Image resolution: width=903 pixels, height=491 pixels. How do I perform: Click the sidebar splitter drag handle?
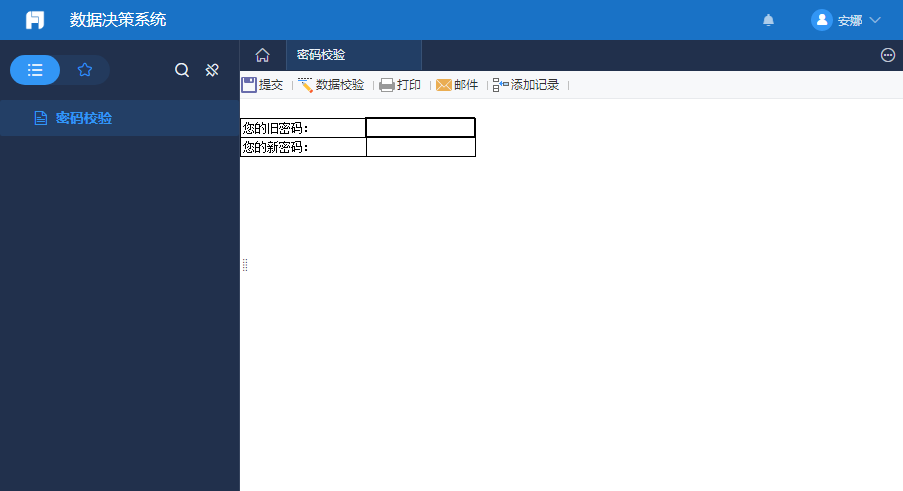tap(245, 265)
